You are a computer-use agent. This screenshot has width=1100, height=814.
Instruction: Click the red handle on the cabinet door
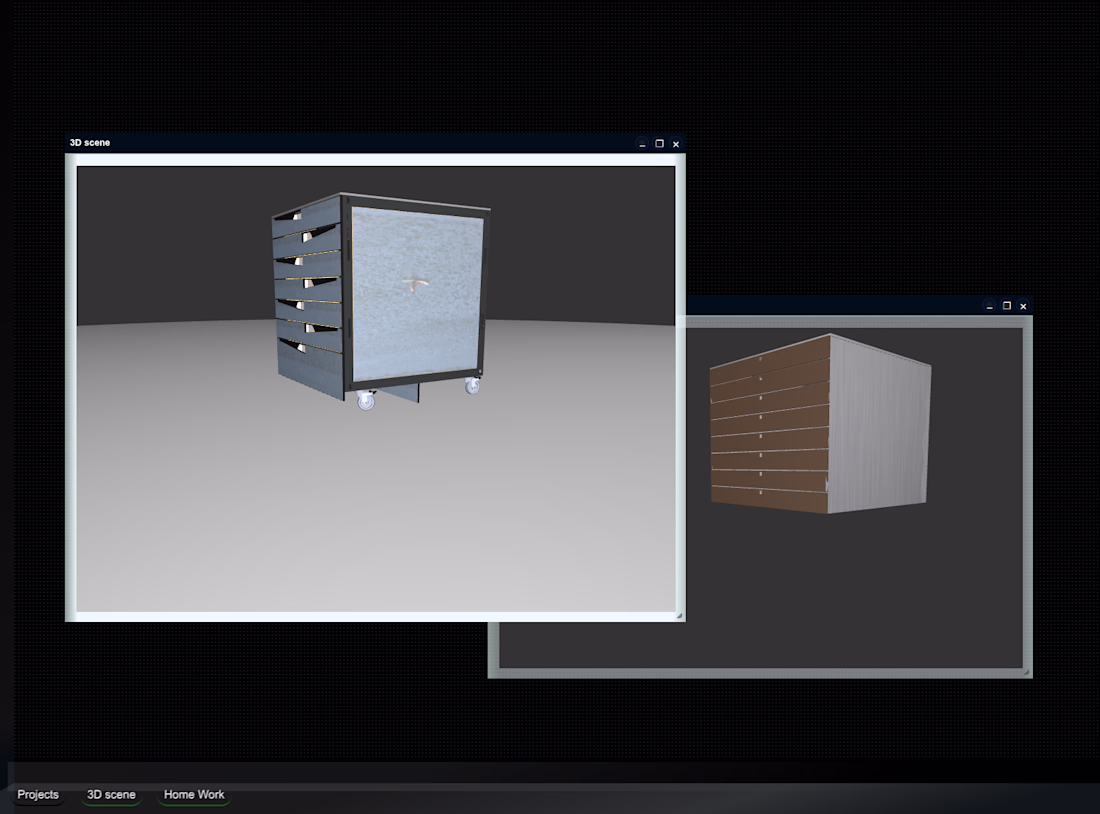click(x=416, y=283)
